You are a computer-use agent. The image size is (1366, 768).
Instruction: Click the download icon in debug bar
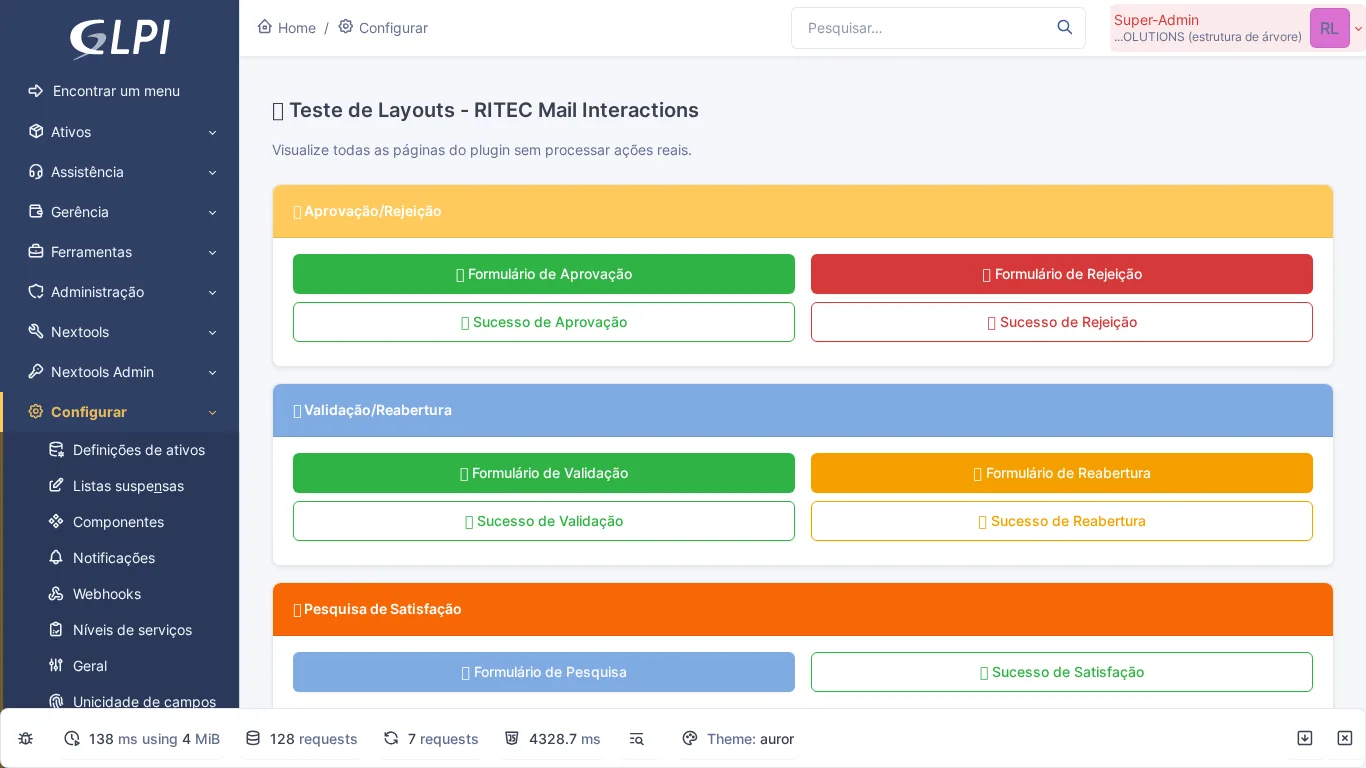click(x=1305, y=738)
